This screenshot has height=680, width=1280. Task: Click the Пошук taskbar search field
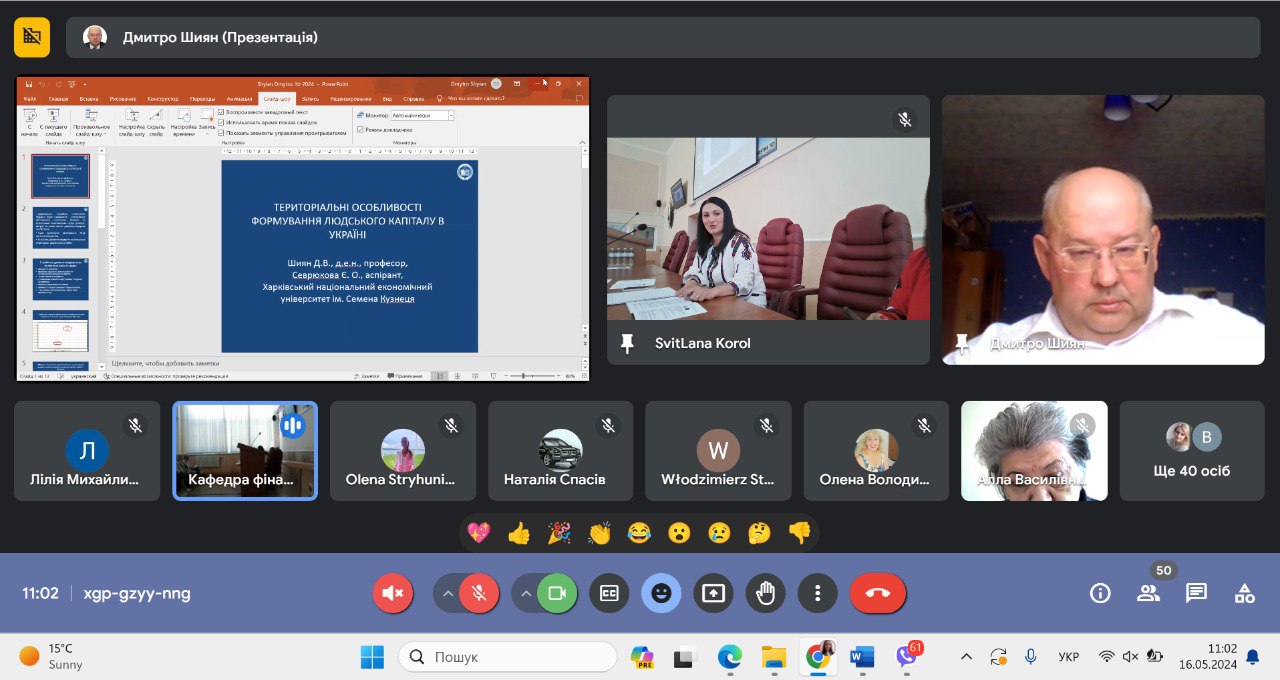pyautogui.click(x=508, y=657)
